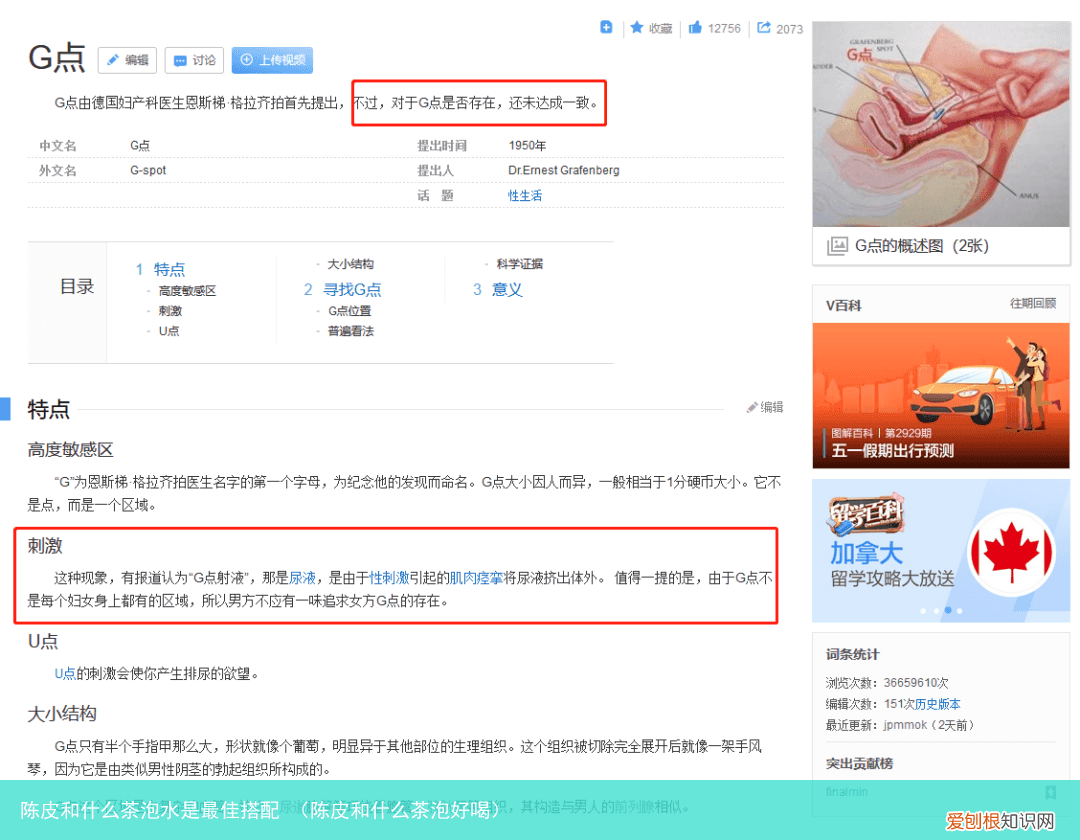
Task: Go to 高度敏感区 entry in 目录
Action: 187,291
